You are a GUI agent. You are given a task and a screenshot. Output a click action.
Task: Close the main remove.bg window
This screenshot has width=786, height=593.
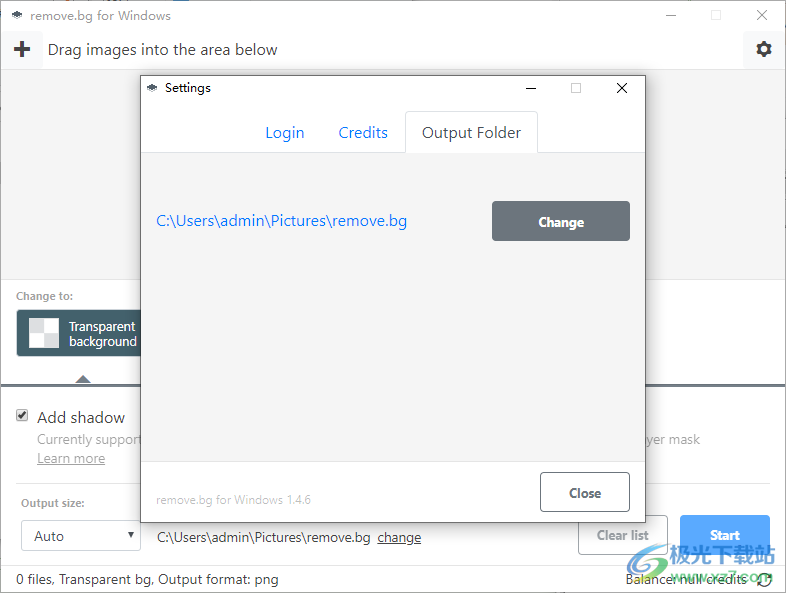pos(761,16)
